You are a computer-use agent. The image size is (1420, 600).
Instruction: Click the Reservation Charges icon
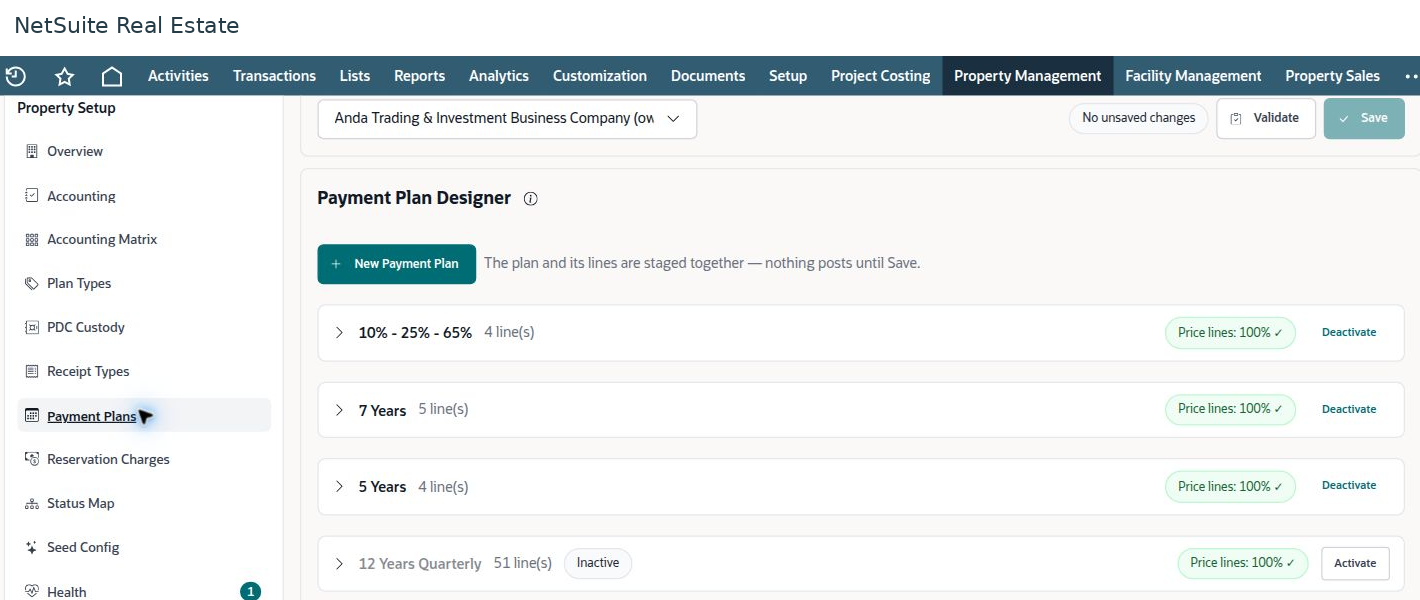pyautogui.click(x=31, y=460)
